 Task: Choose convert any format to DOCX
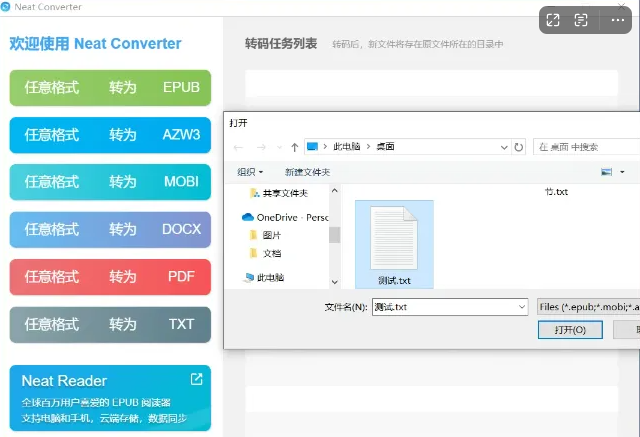(110, 230)
